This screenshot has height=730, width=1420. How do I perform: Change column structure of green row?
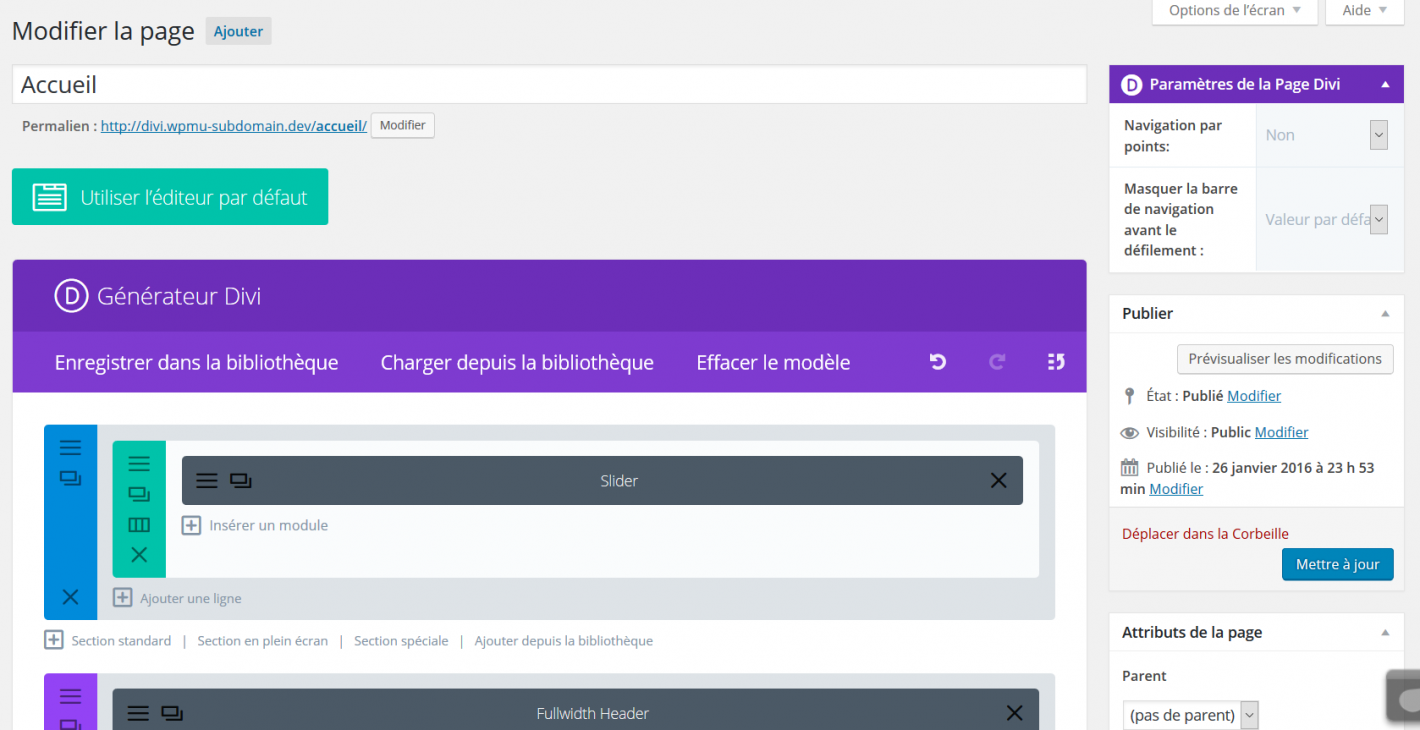point(139,525)
